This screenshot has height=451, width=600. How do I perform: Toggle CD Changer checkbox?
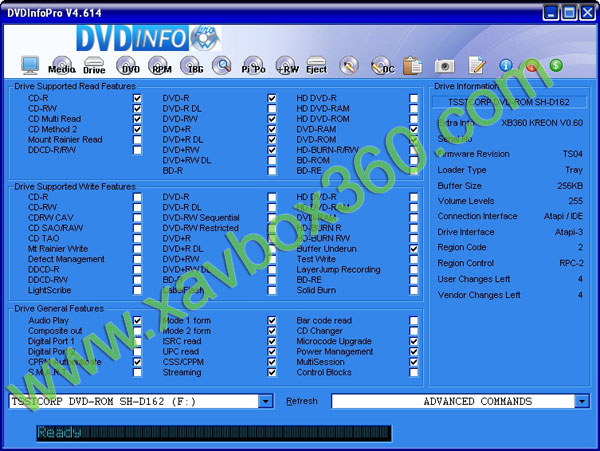[x=414, y=331]
